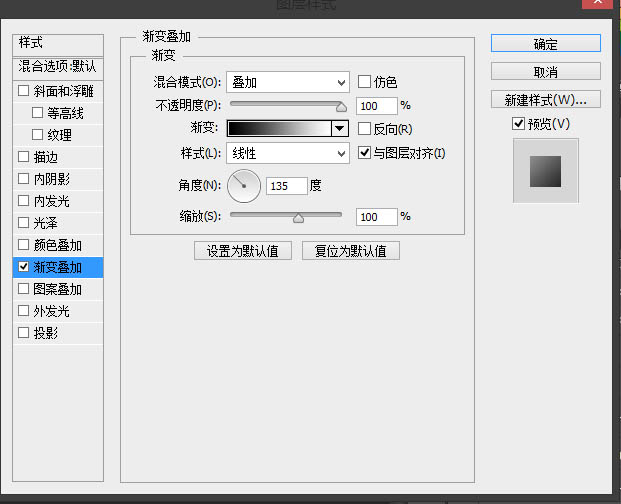Toggle the 预览(V) preview checkbox
This screenshot has height=504, width=621.
(518, 124)
